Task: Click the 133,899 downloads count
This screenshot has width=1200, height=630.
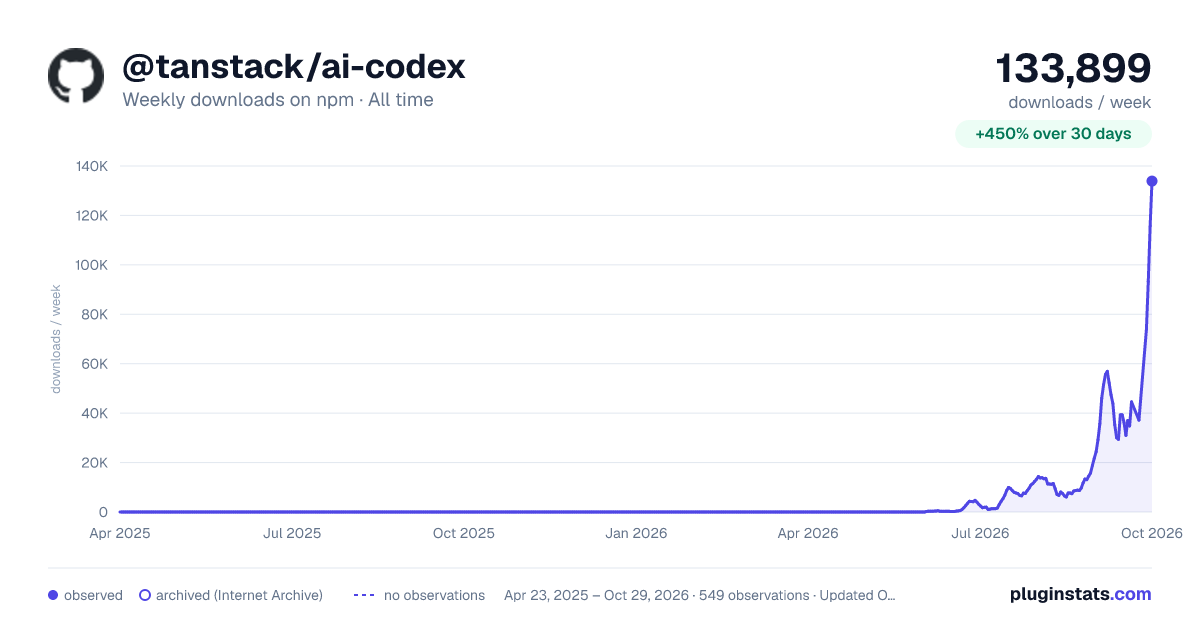Action: pos(1073,69)
